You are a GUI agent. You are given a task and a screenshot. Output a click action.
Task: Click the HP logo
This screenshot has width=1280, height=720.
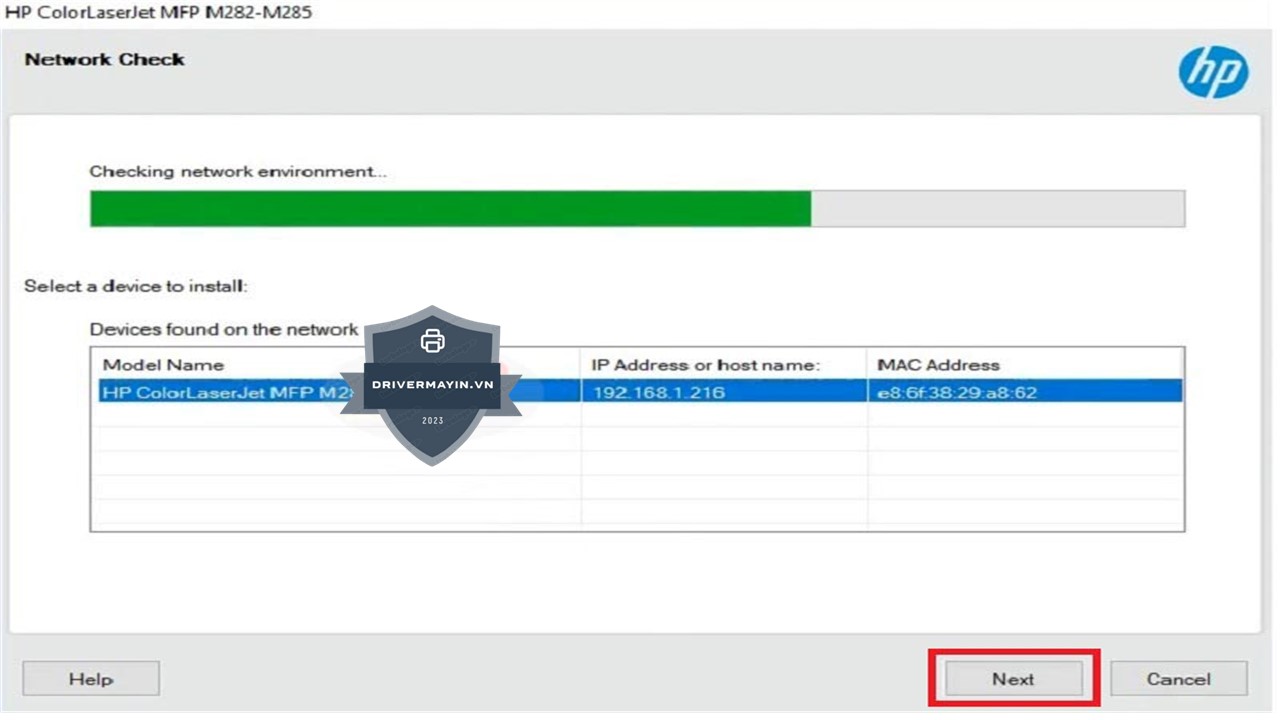pyautogui.click(x=1213, y=72)
